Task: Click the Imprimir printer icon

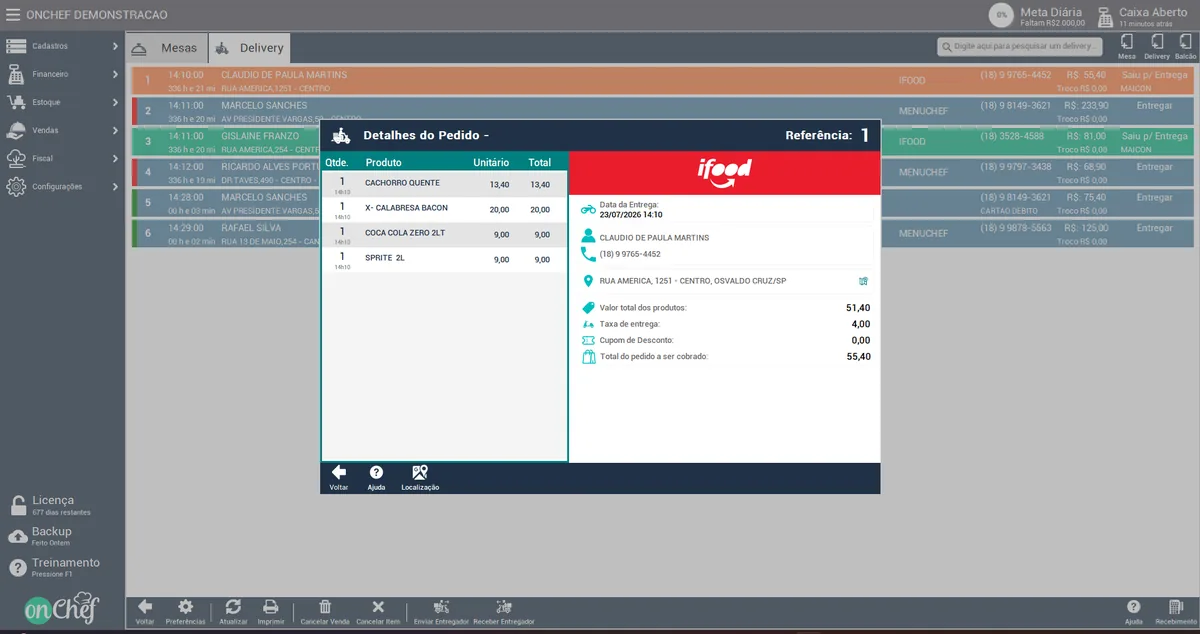Action: tap(270, 612)
